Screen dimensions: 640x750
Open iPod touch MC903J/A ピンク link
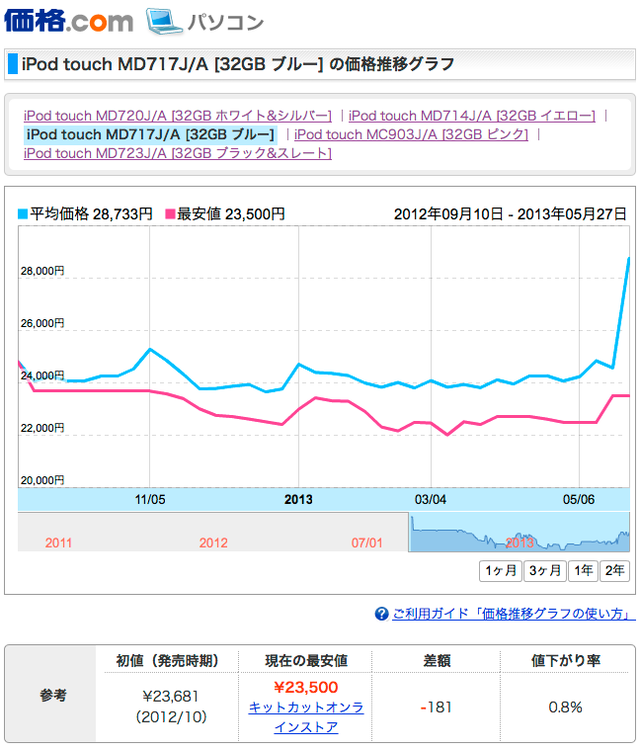coord(411,134)
